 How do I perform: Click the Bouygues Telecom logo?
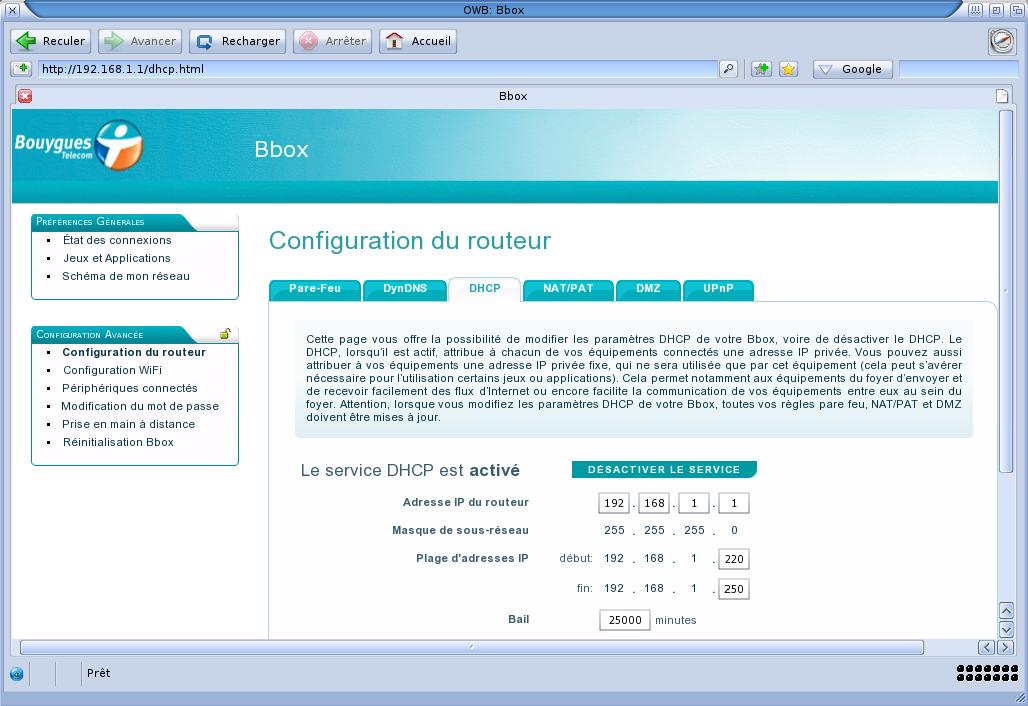(x=79, y=145)
